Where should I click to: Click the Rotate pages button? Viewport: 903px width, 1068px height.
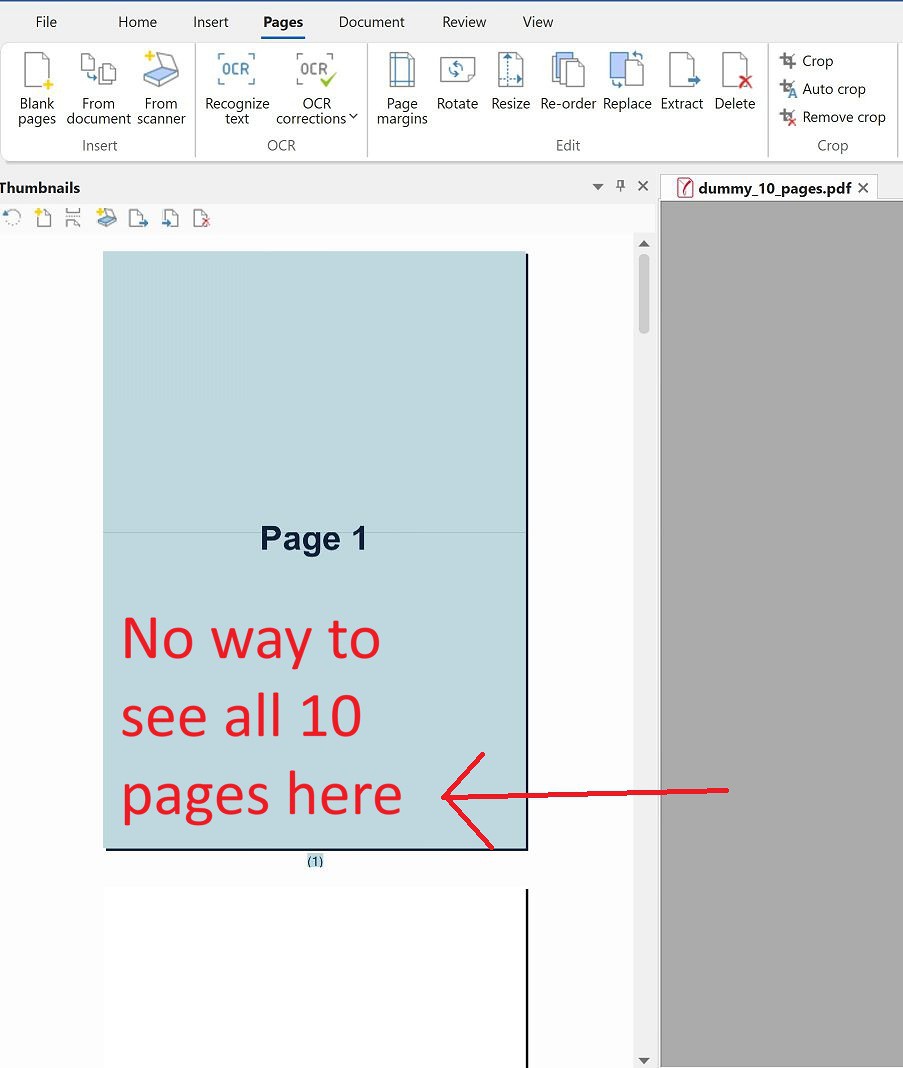point(457,82)
